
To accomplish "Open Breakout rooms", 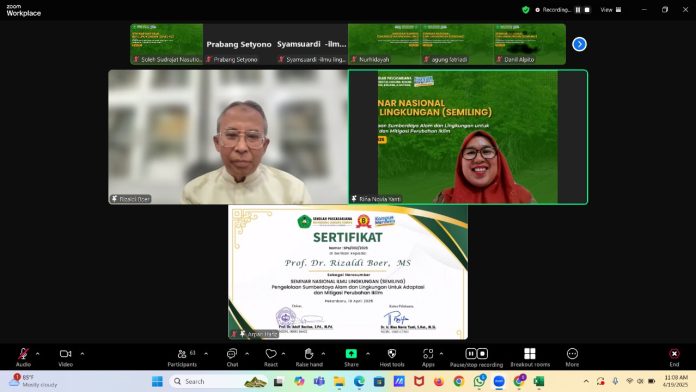I will (x=530, y=357).
